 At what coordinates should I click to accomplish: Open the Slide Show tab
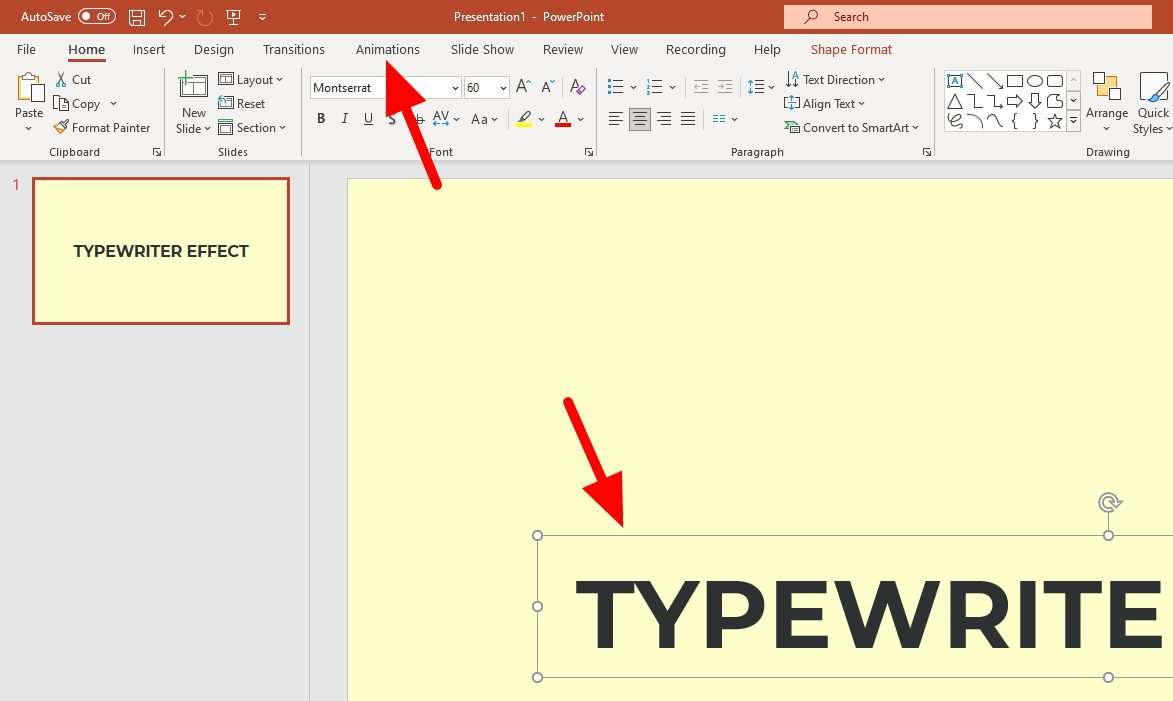click(x=483, y=49)
